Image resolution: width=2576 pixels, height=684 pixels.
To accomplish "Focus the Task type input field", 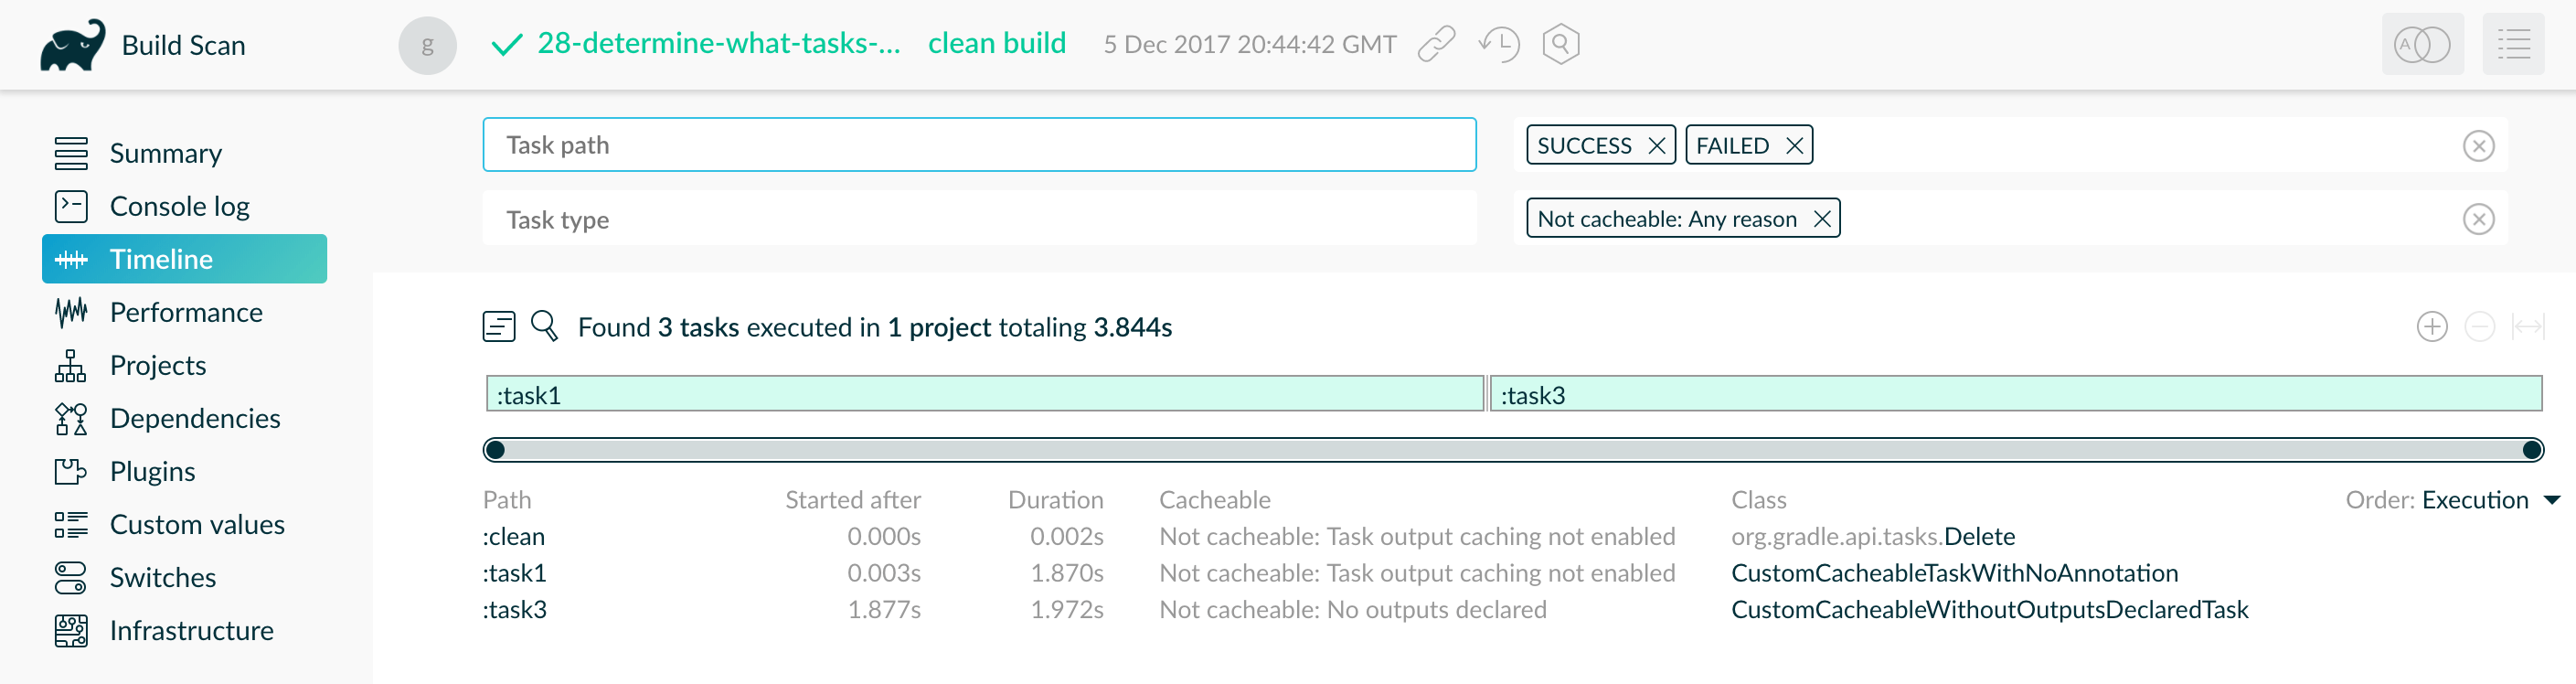I will tap(978, 219).
